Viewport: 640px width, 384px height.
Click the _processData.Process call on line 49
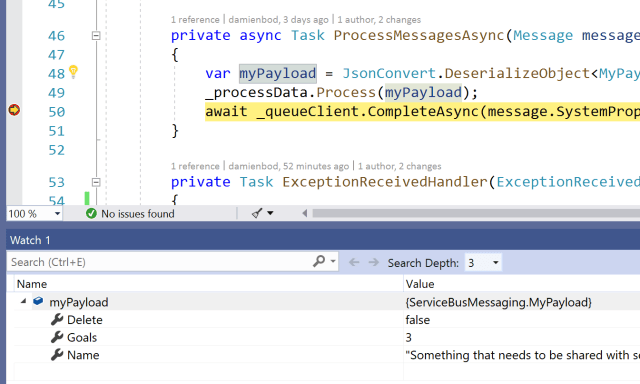(x=342, y=93)
